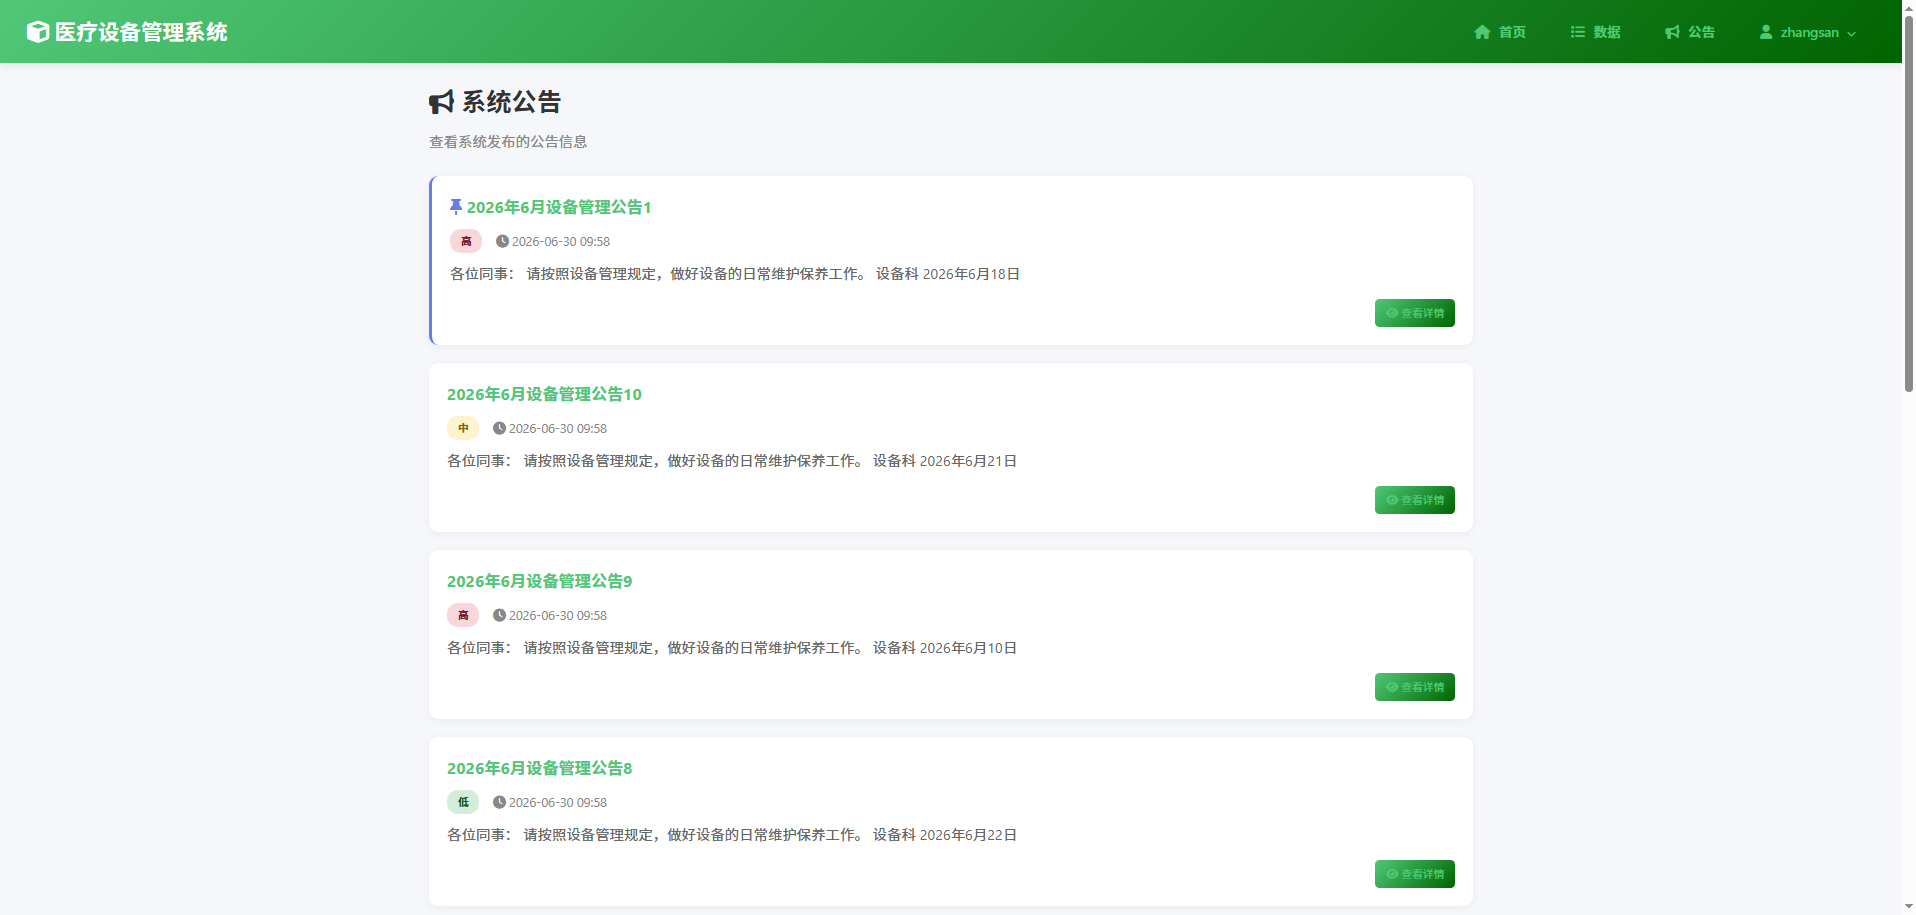Open the 2026年6月设备管理公告10 title
This screenshot has height=915, width=1916.
[x=544, y=394]
